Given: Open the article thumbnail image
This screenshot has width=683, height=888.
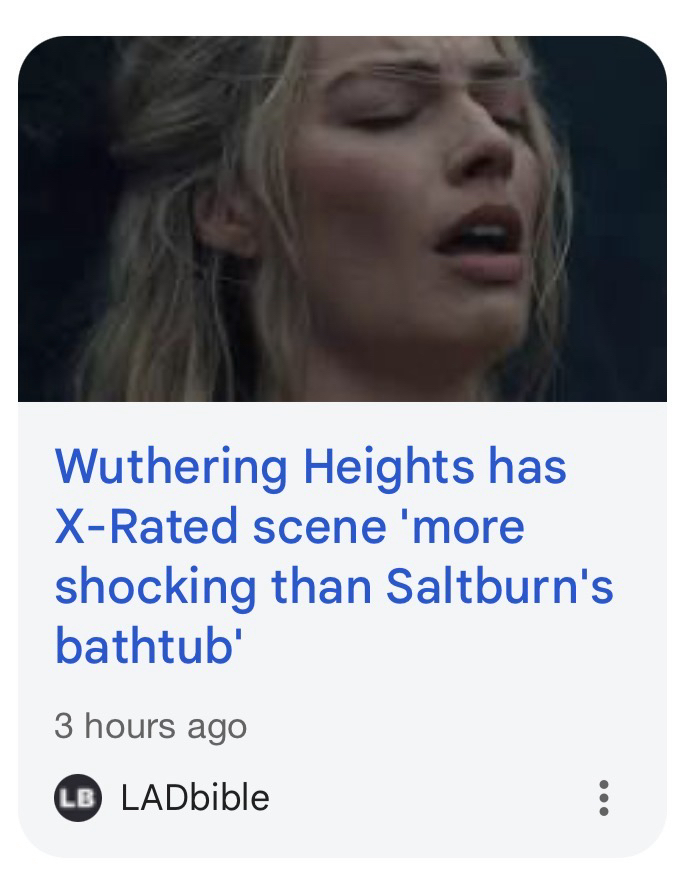Looking at the screenshot, I should 342,219.
